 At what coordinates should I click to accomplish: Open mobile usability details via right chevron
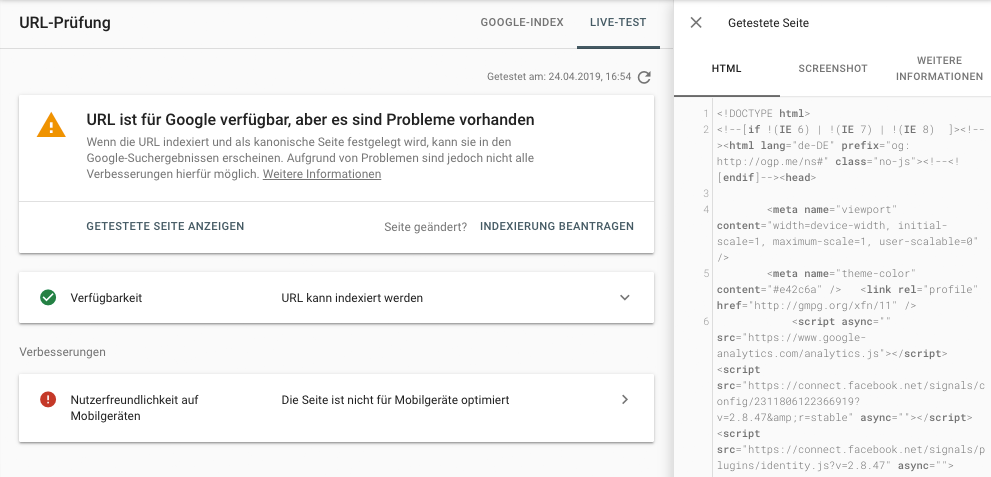[625, 400]
